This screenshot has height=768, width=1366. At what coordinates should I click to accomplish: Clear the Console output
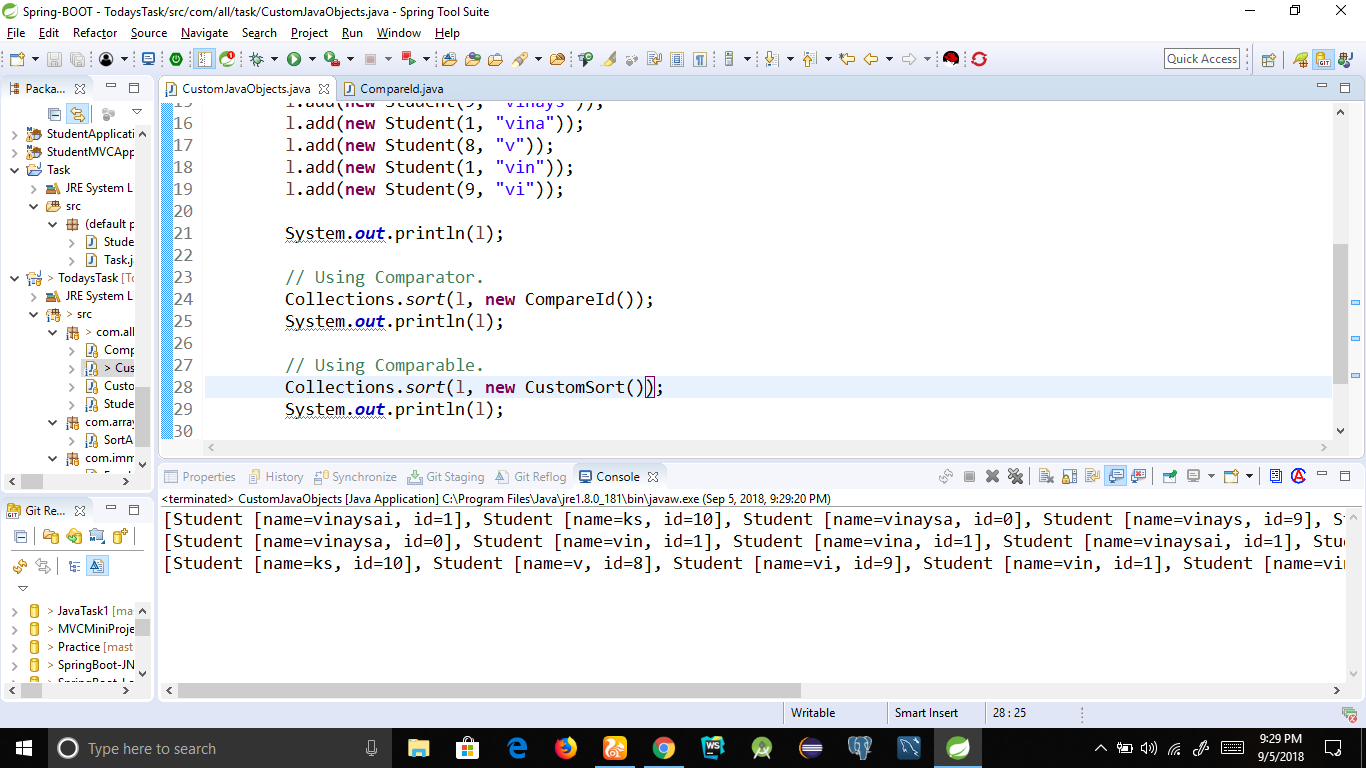[x=1046, y=477]
